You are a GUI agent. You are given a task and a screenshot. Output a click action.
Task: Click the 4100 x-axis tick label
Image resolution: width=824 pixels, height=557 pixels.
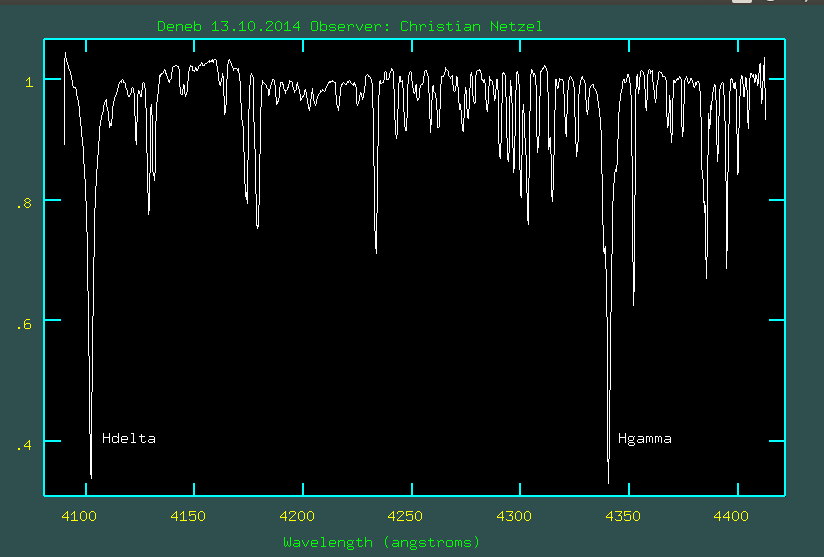click(79, 516)
